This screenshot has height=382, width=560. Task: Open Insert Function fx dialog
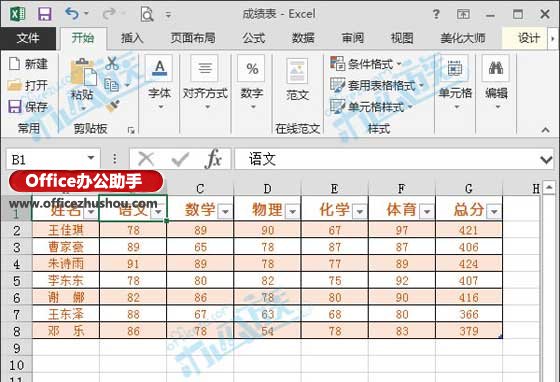click(214, 159)
